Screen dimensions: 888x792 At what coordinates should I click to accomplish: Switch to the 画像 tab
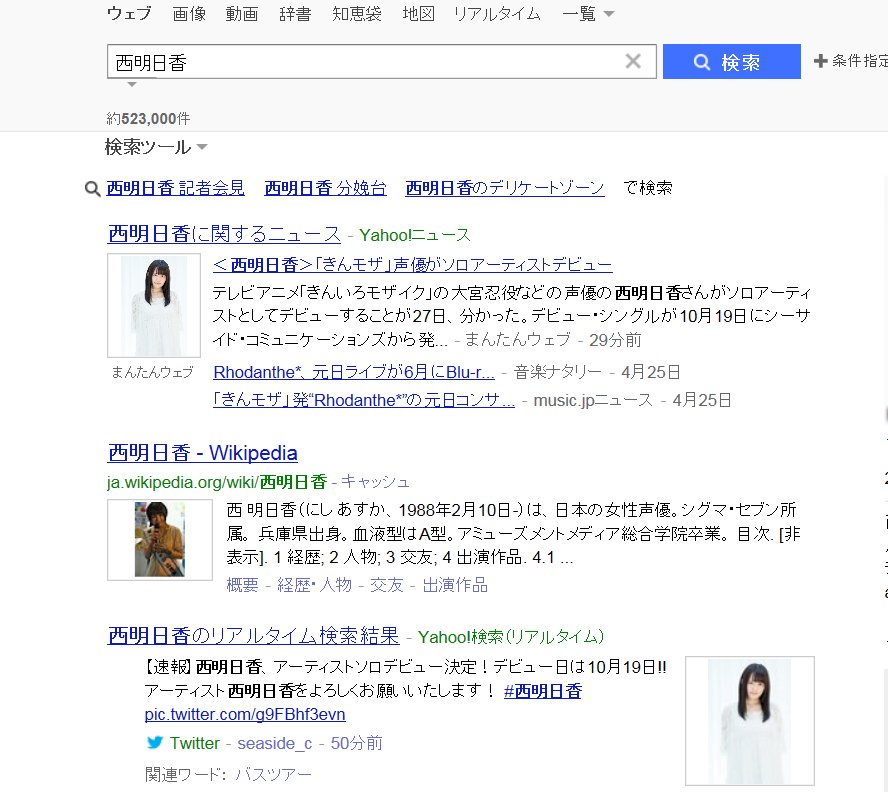[x=189, y=14]
